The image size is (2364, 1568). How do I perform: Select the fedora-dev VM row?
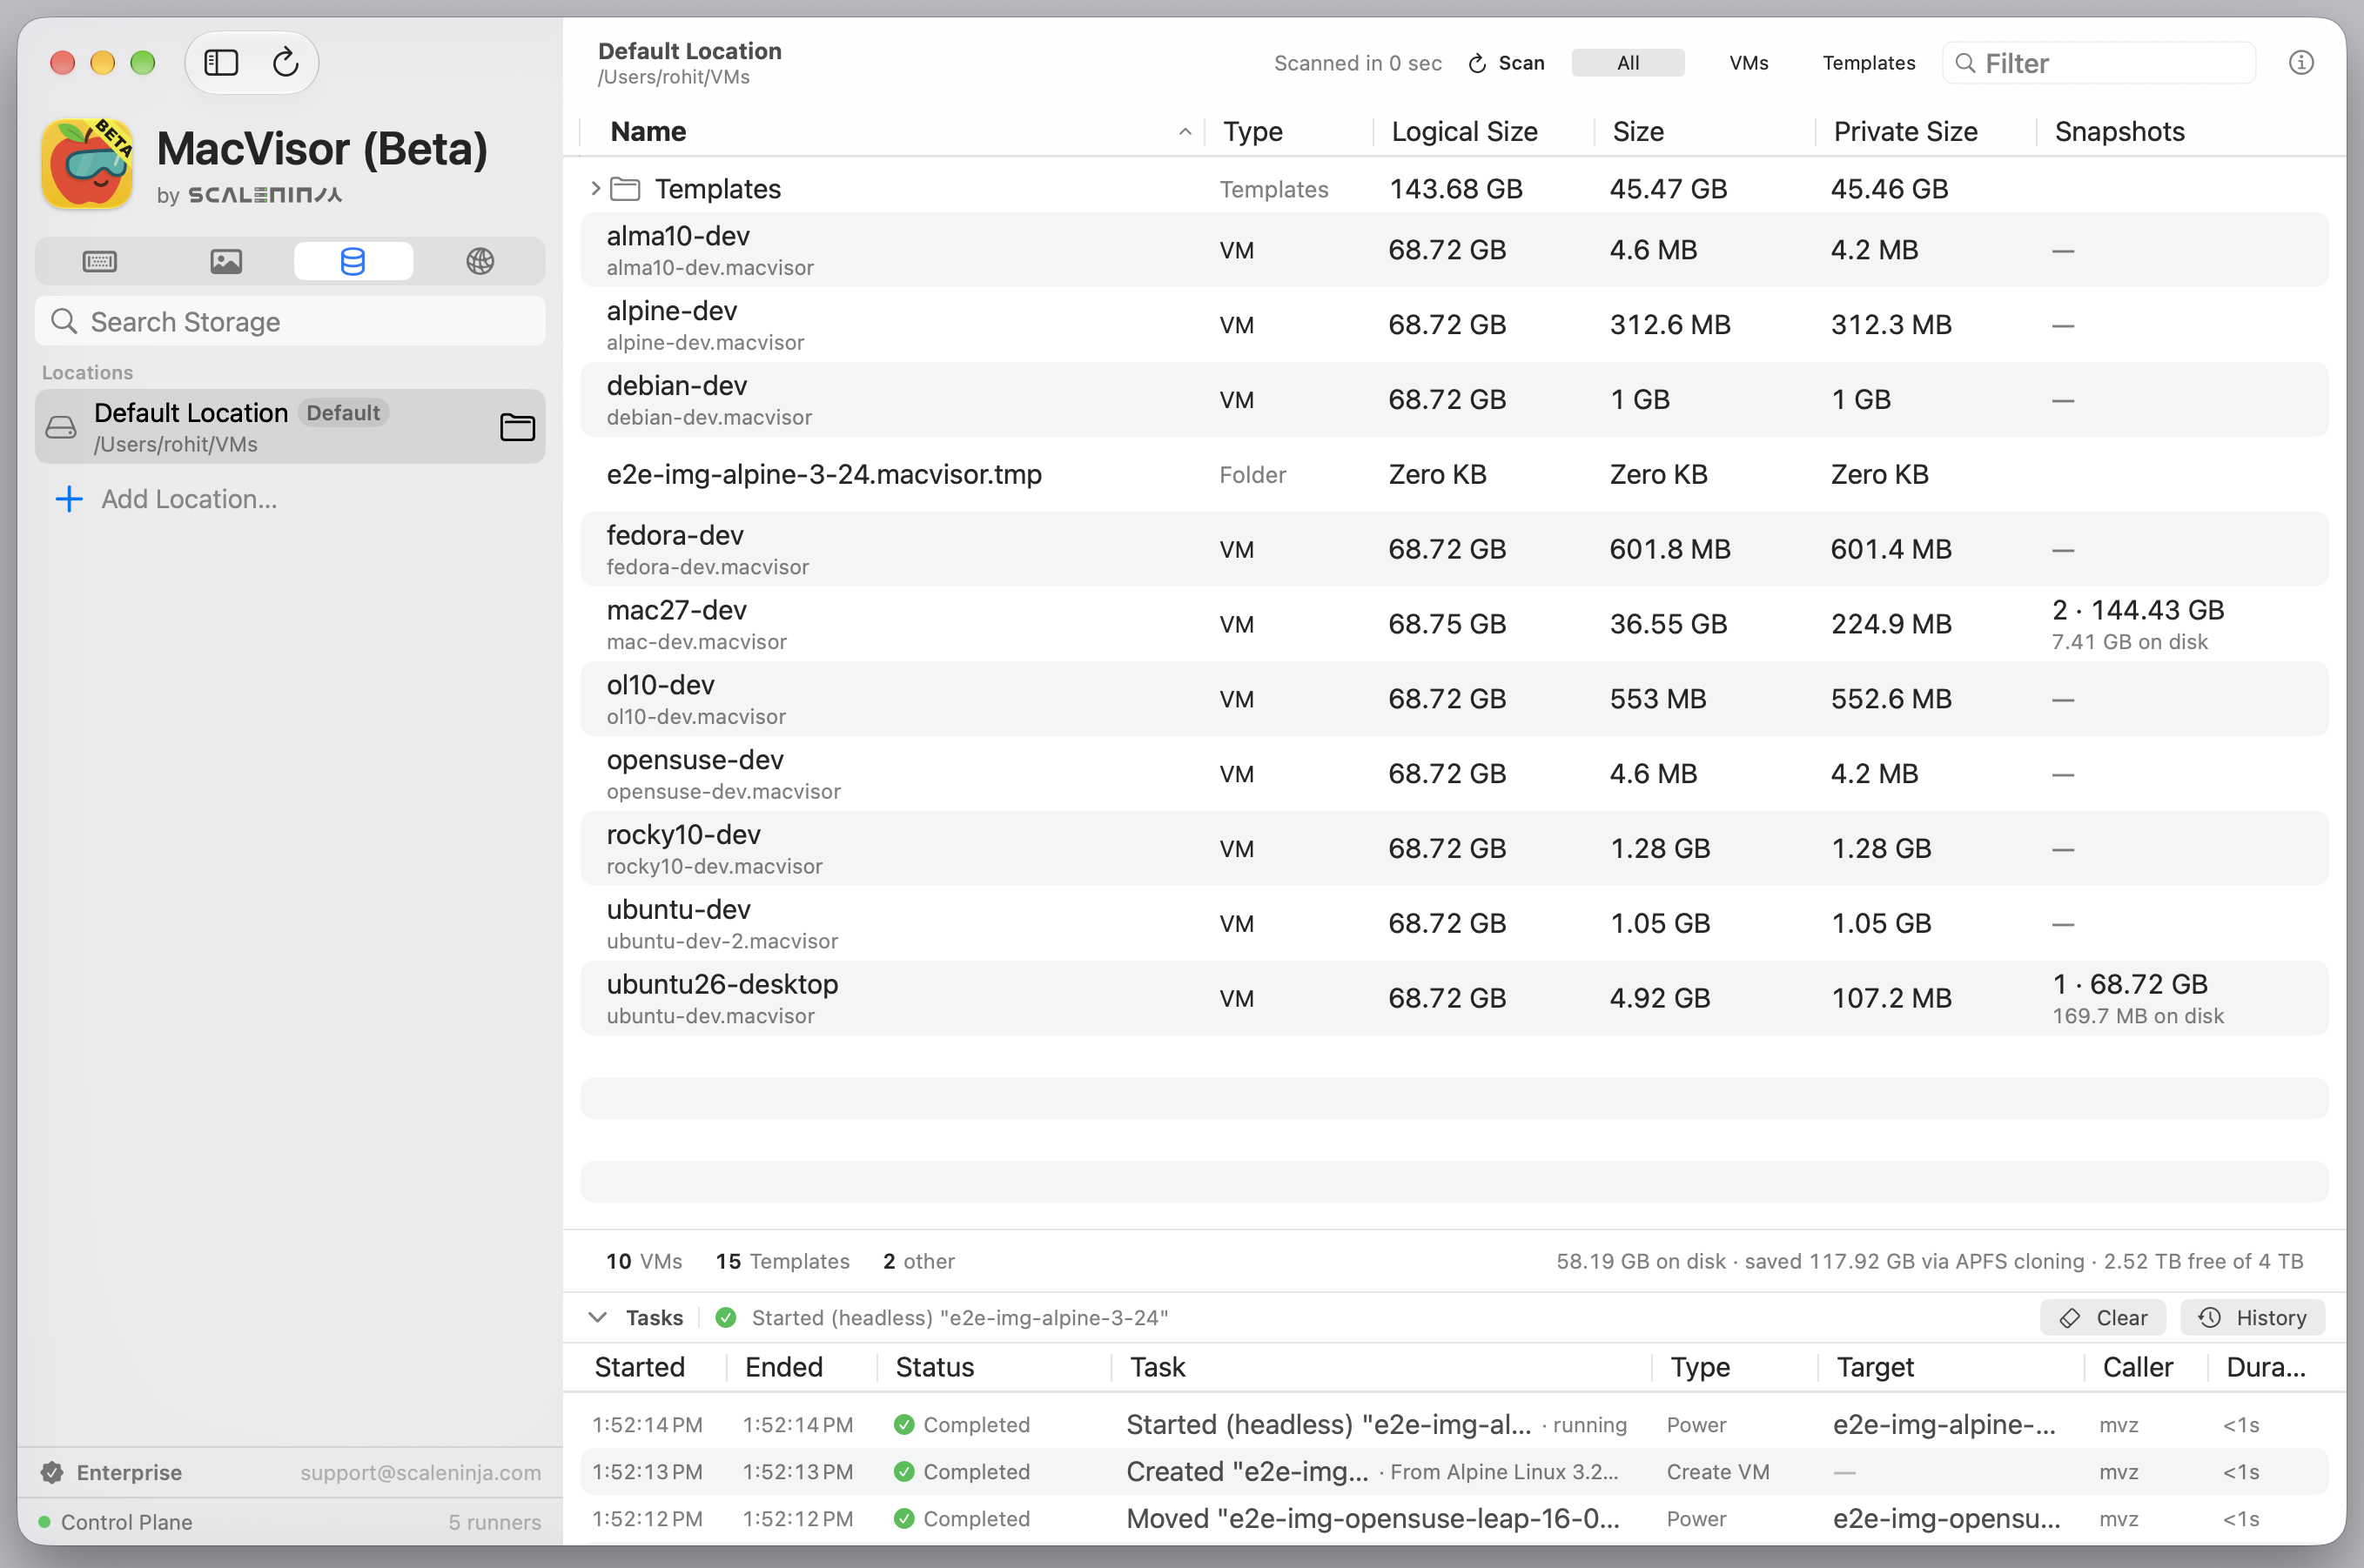1454,549
